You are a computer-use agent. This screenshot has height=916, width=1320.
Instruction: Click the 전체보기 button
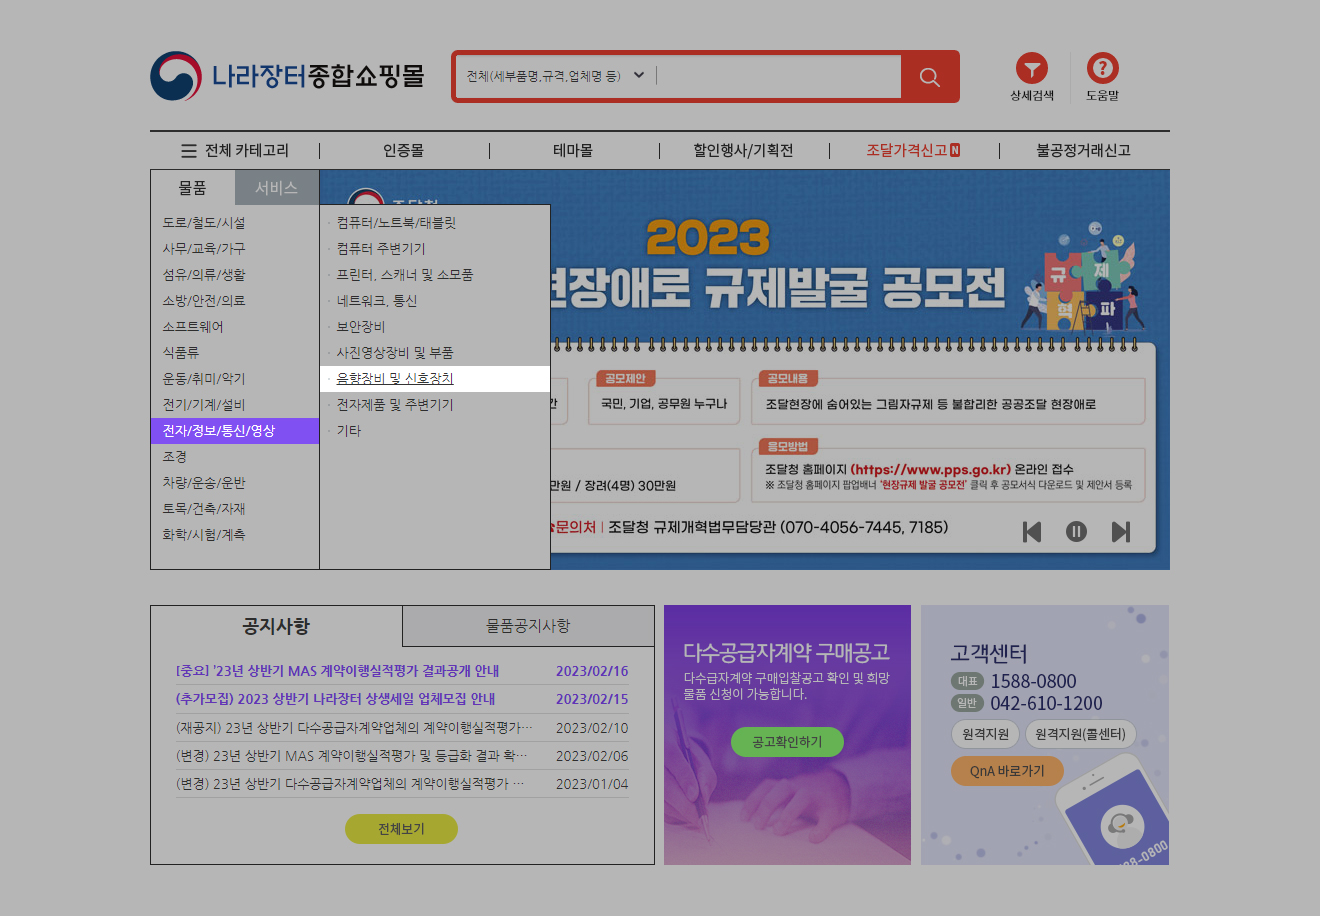[401, 829]
